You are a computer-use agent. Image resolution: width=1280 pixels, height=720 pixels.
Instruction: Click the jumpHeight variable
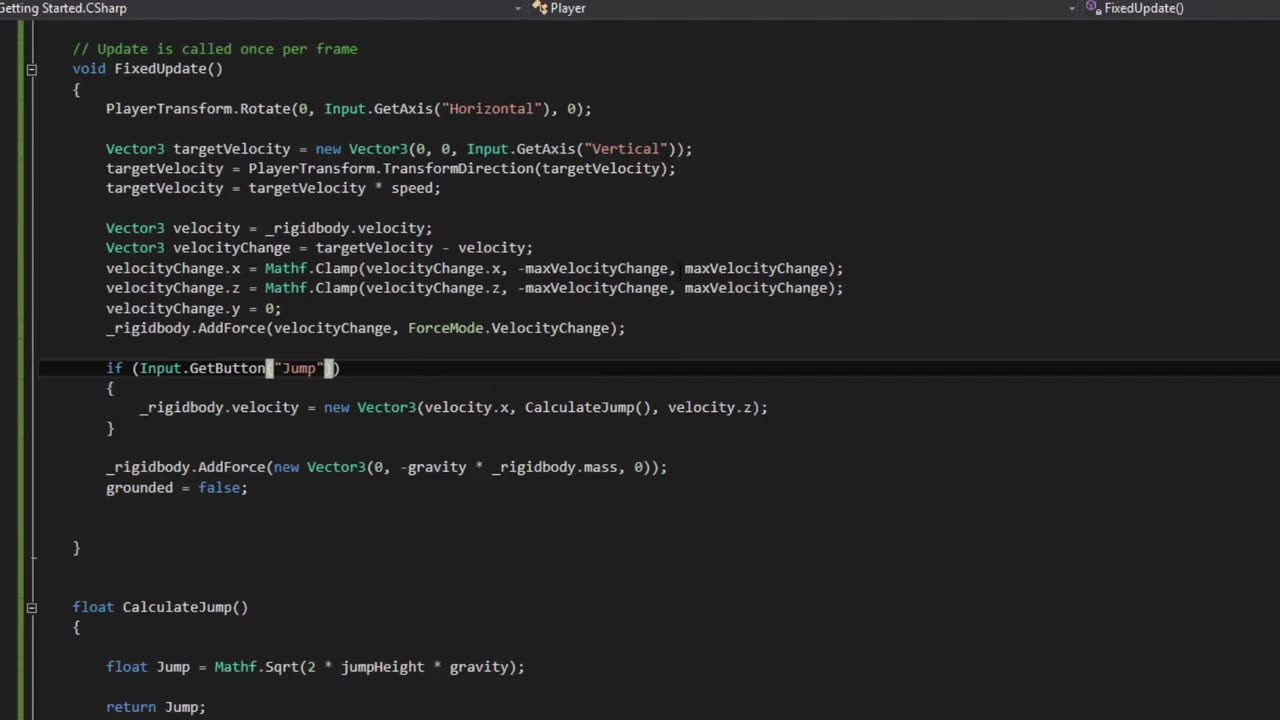(x=383, y=667)
